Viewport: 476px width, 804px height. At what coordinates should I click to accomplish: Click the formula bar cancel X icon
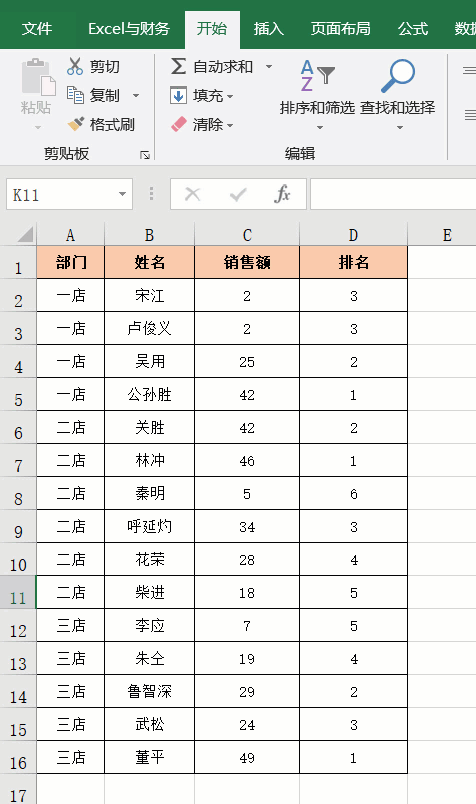pyautogui.click(x=192, y=194)
